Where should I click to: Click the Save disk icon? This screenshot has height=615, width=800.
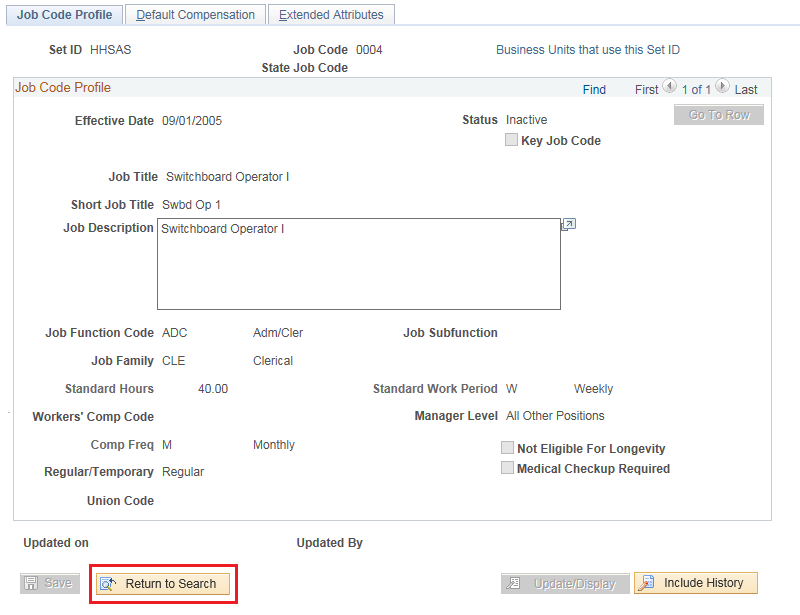(31, 583)
